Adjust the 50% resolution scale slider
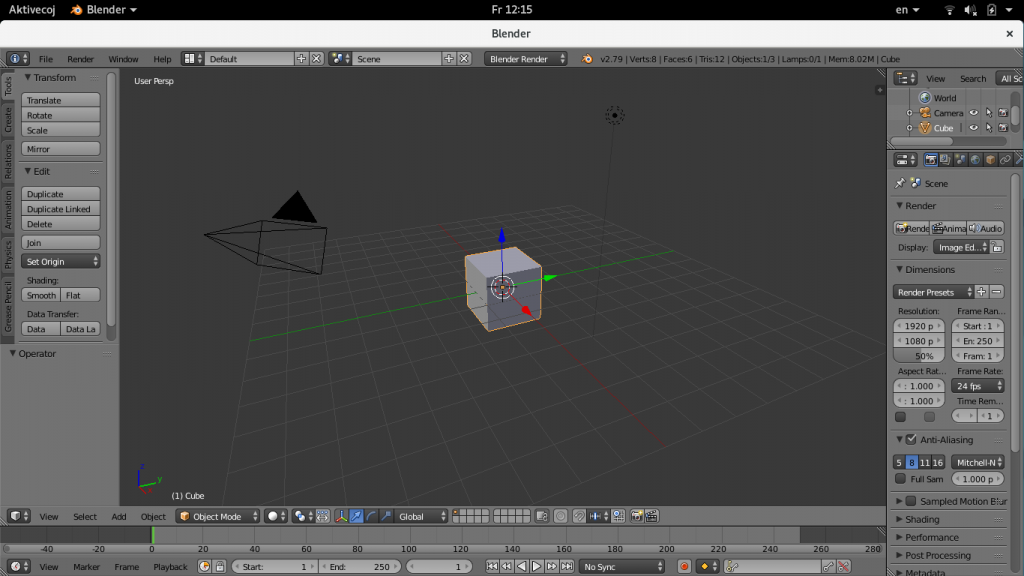This screenshot has height=576, width=1024. [919, 356]
